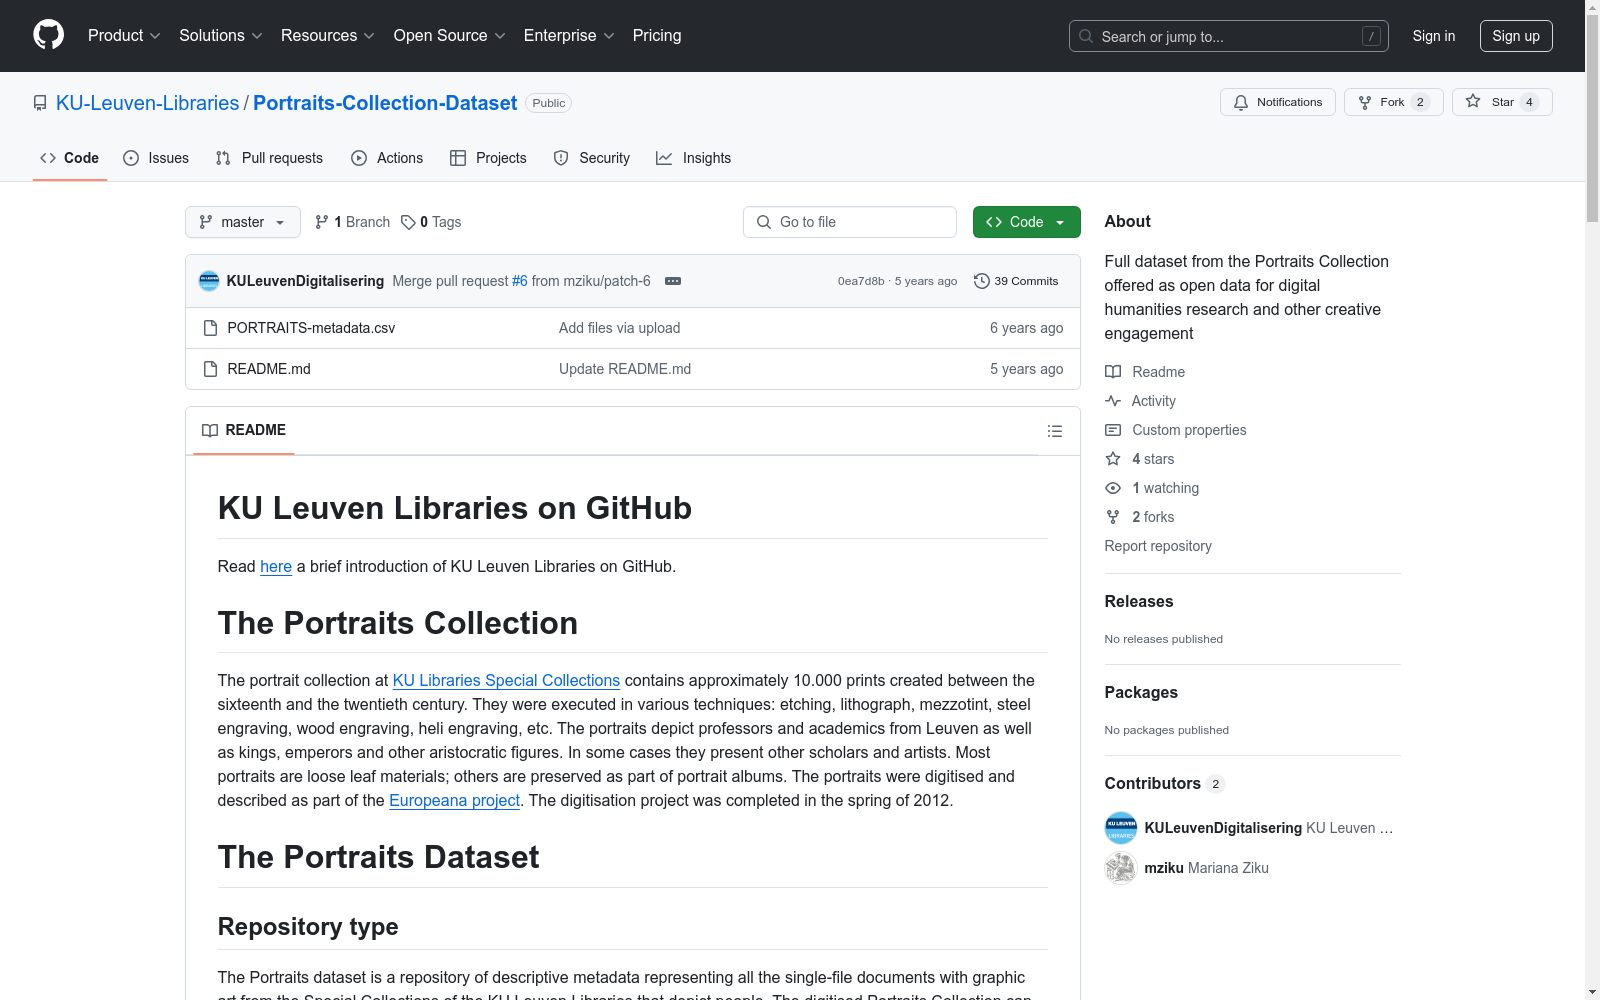Click the book icon beside Readme in About
This screenshot has width=1600, height=1000.
point(1113,372)
